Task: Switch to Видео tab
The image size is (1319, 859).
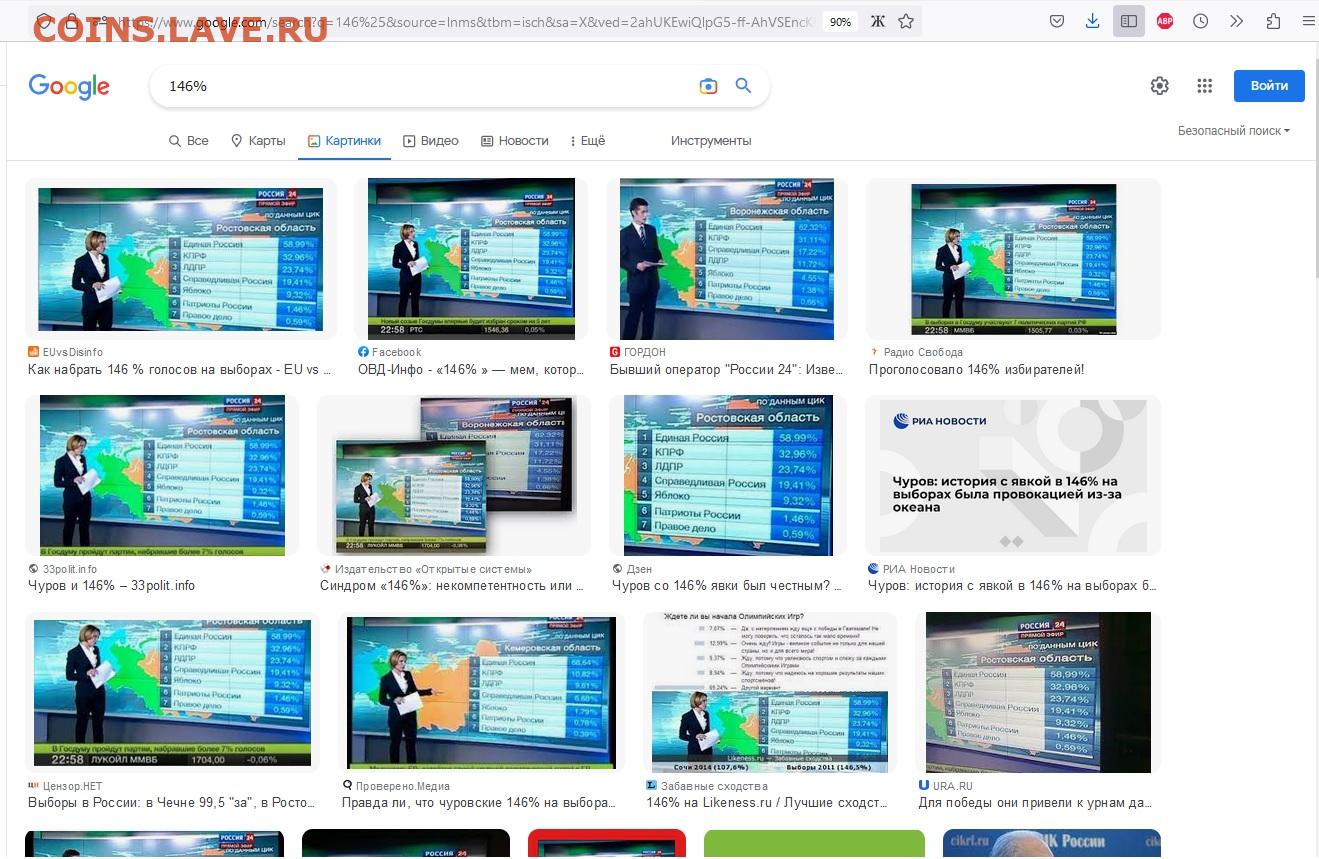Action: pos(431,141)
